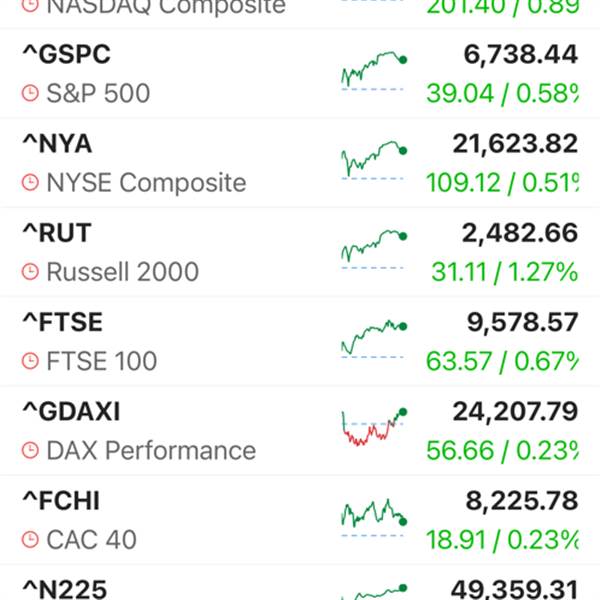
Task: Open the ^GSPC sparkline chart
Action: [372, 71]
